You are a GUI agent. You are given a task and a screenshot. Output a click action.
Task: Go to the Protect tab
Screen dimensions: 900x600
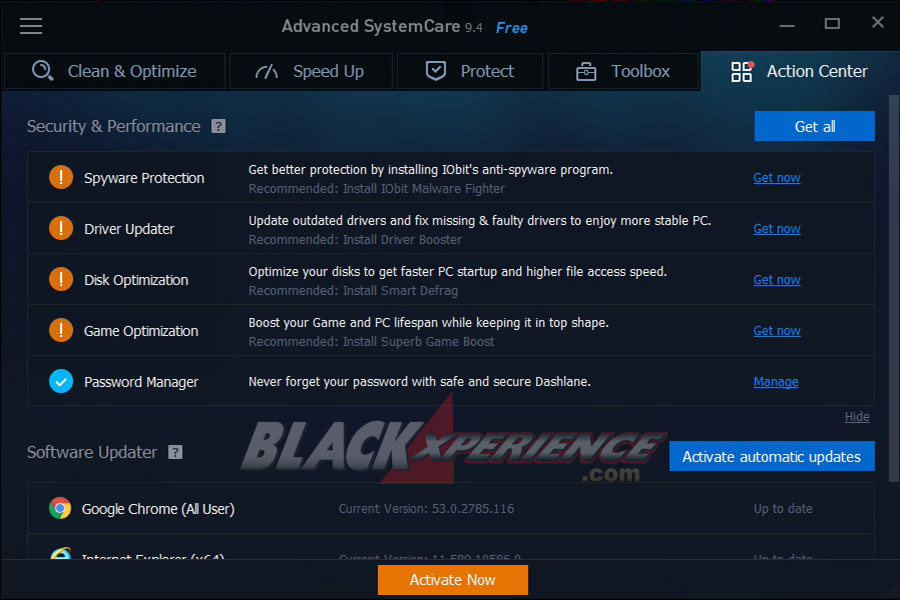pyautogui.click(x=470, y=71)
